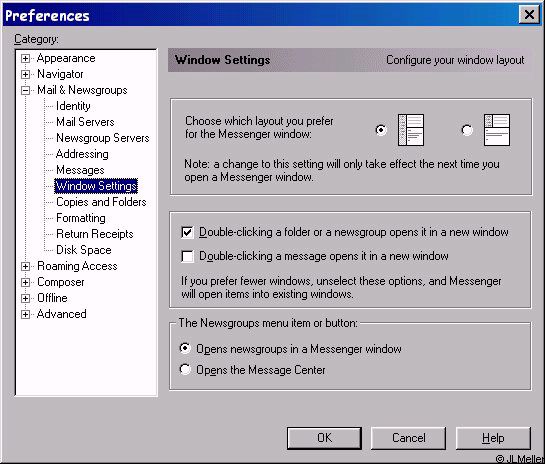The image size is (545, 464).
Task: Click the Cancel button
Action: point(408,438)
